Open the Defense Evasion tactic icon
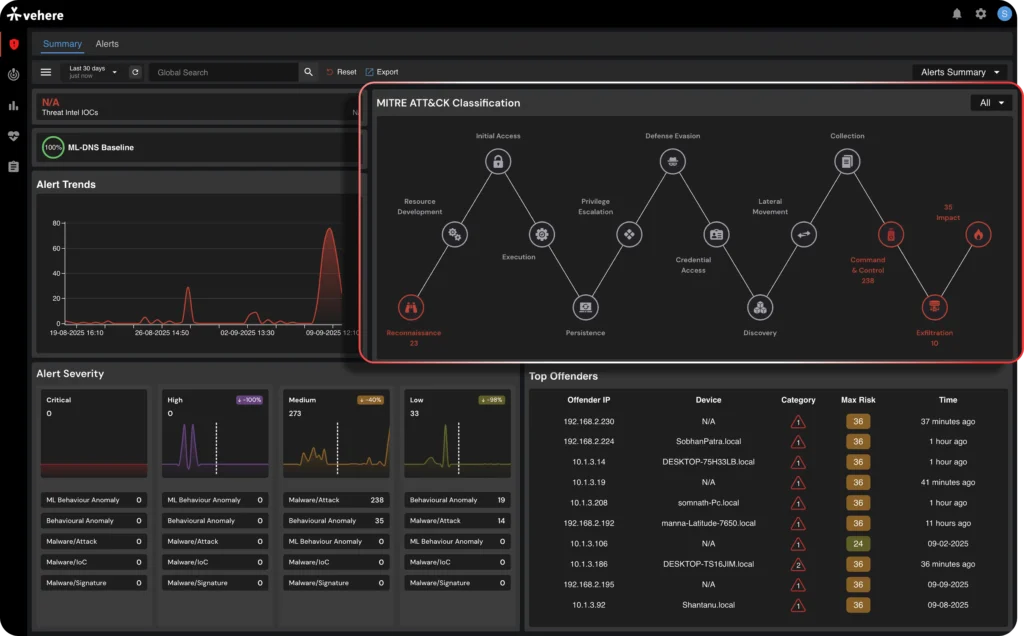This screenshot has width=1024, height=636. click(x=673, y=161)
